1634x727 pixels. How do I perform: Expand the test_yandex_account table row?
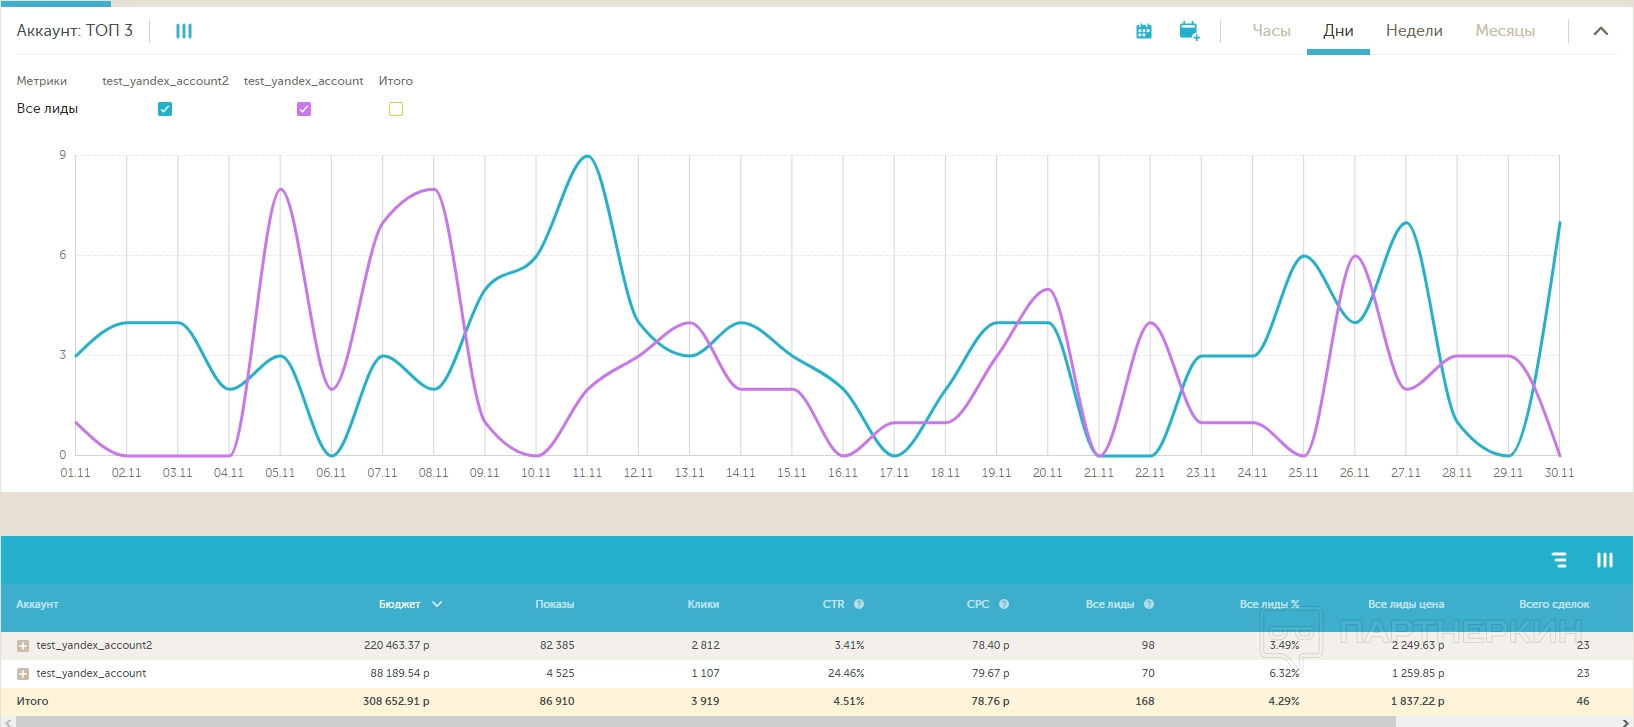point(23,674)
